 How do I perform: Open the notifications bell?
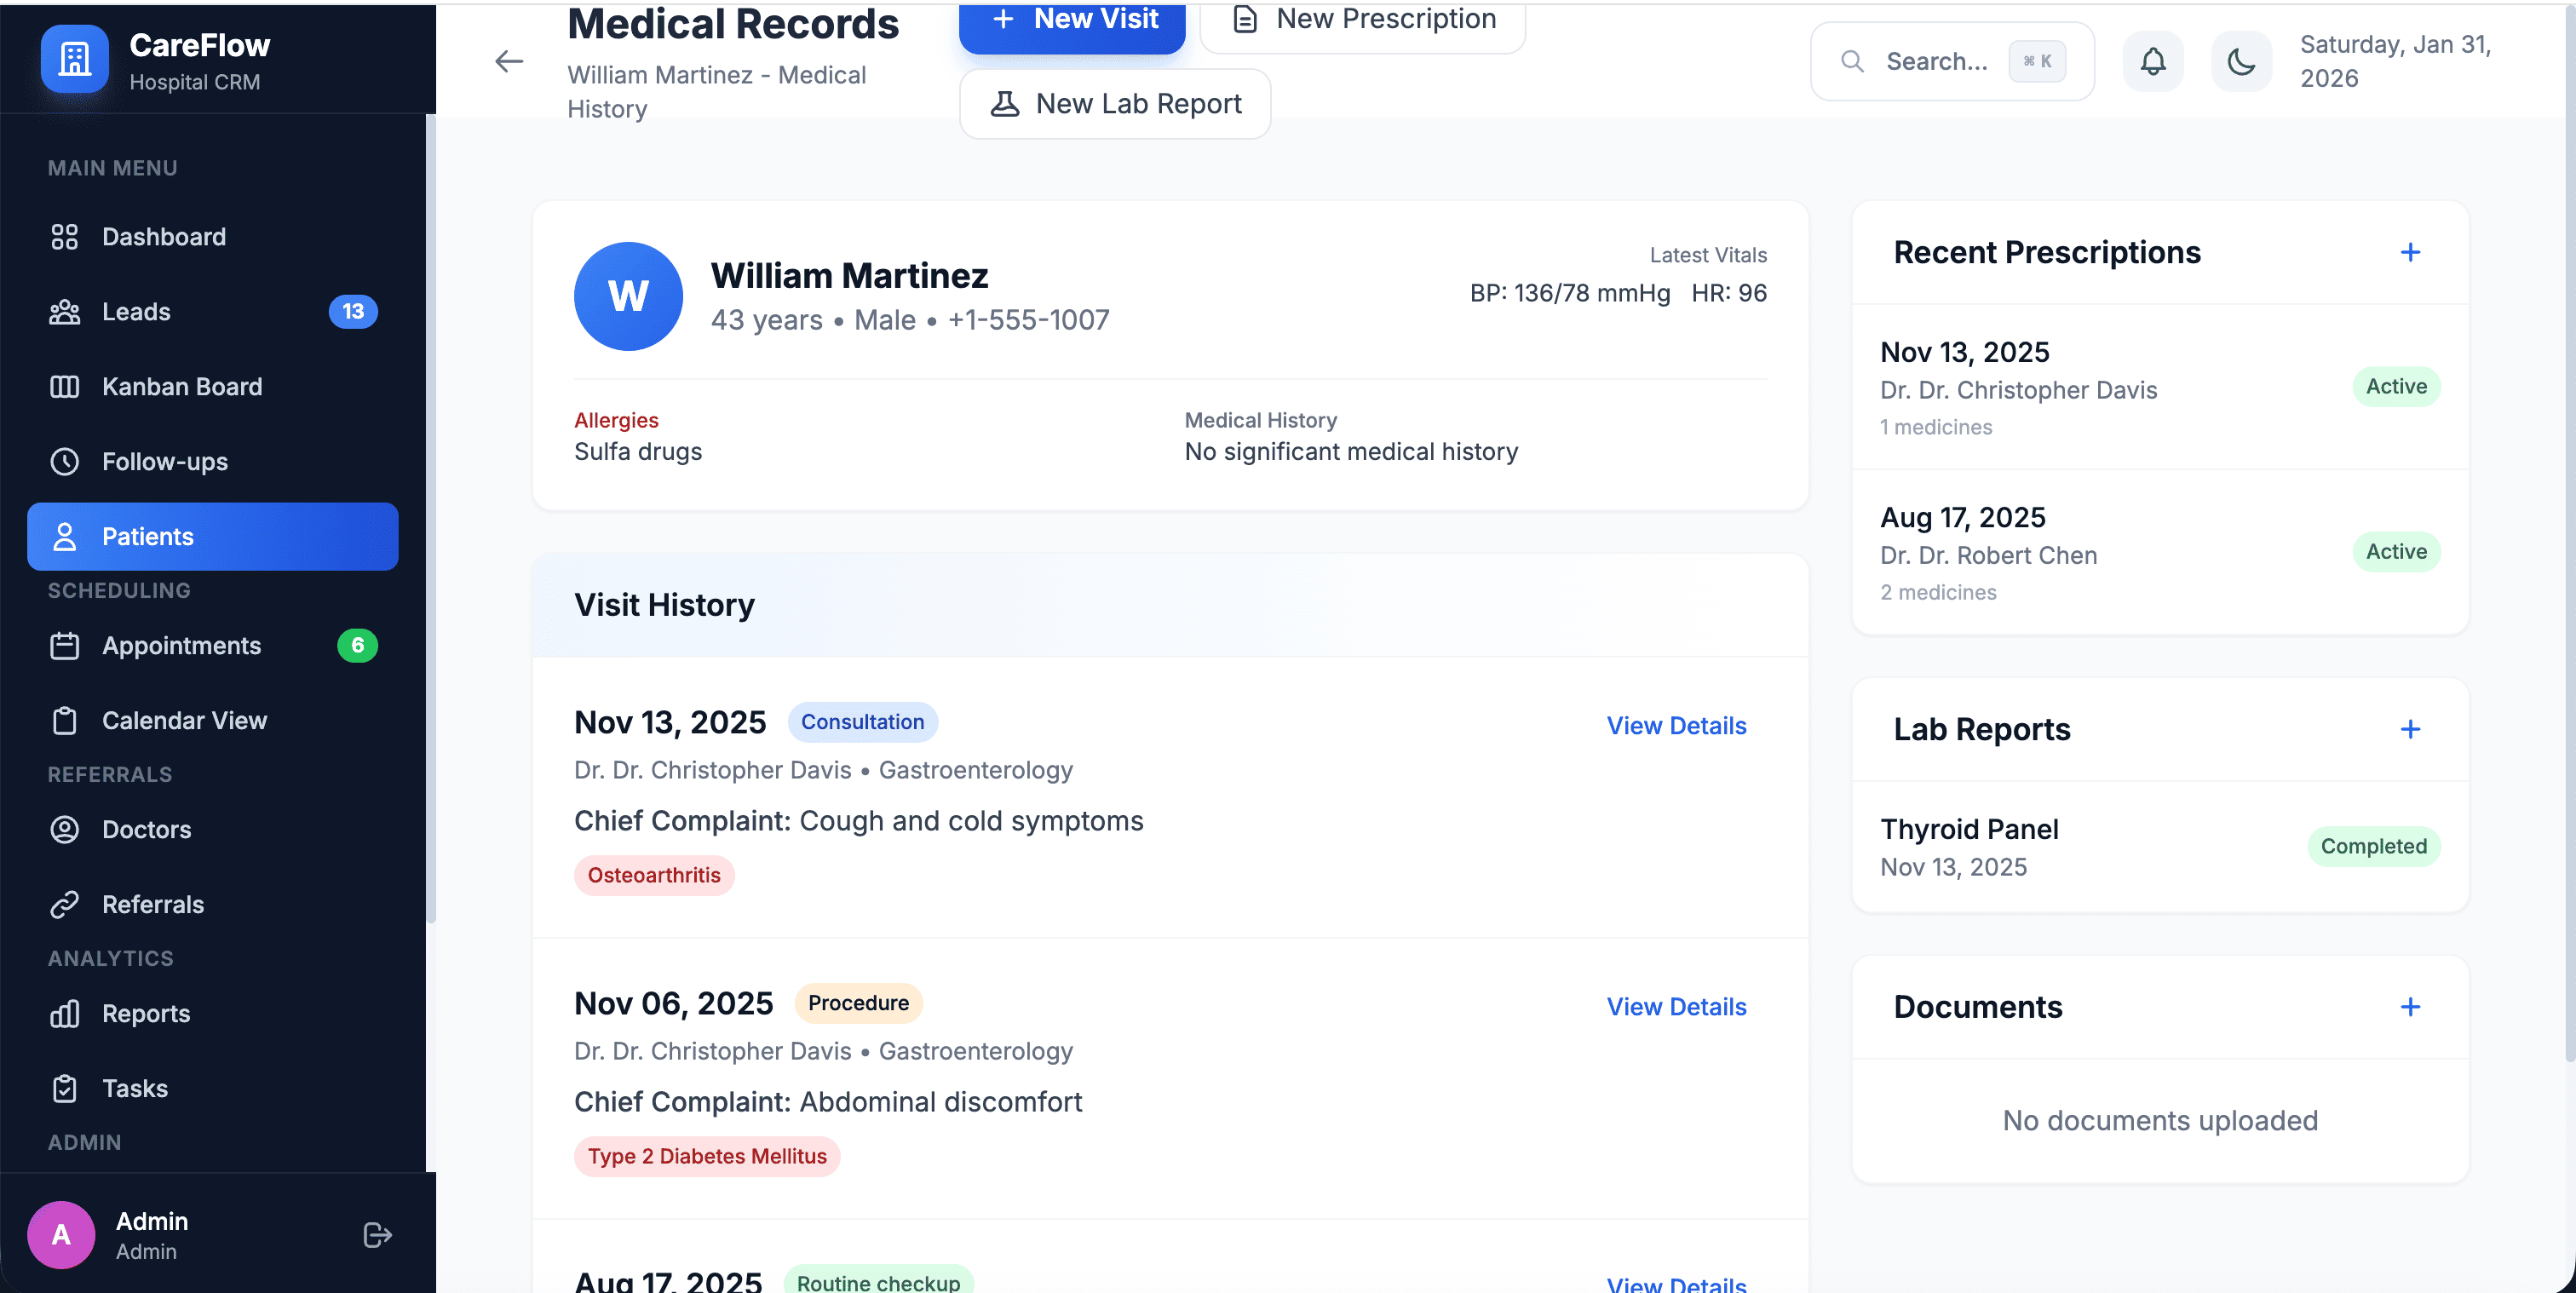point(2152,62)
